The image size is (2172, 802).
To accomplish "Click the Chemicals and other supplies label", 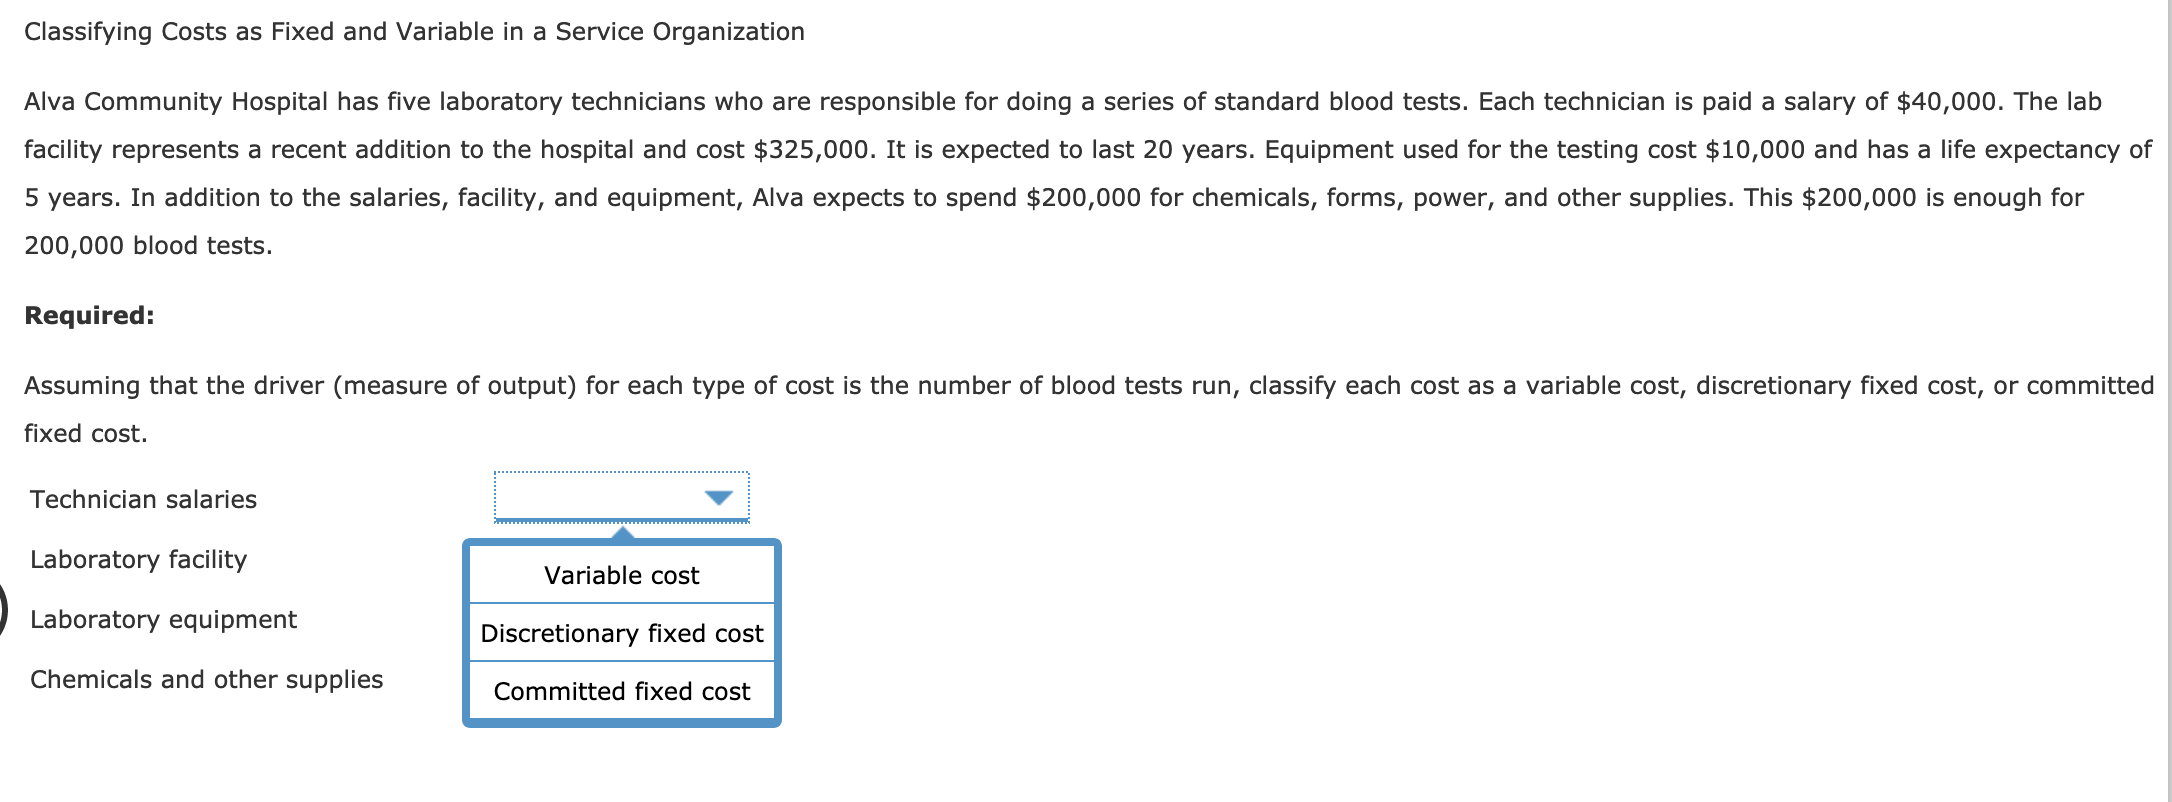I will click(x=207, y=679).
